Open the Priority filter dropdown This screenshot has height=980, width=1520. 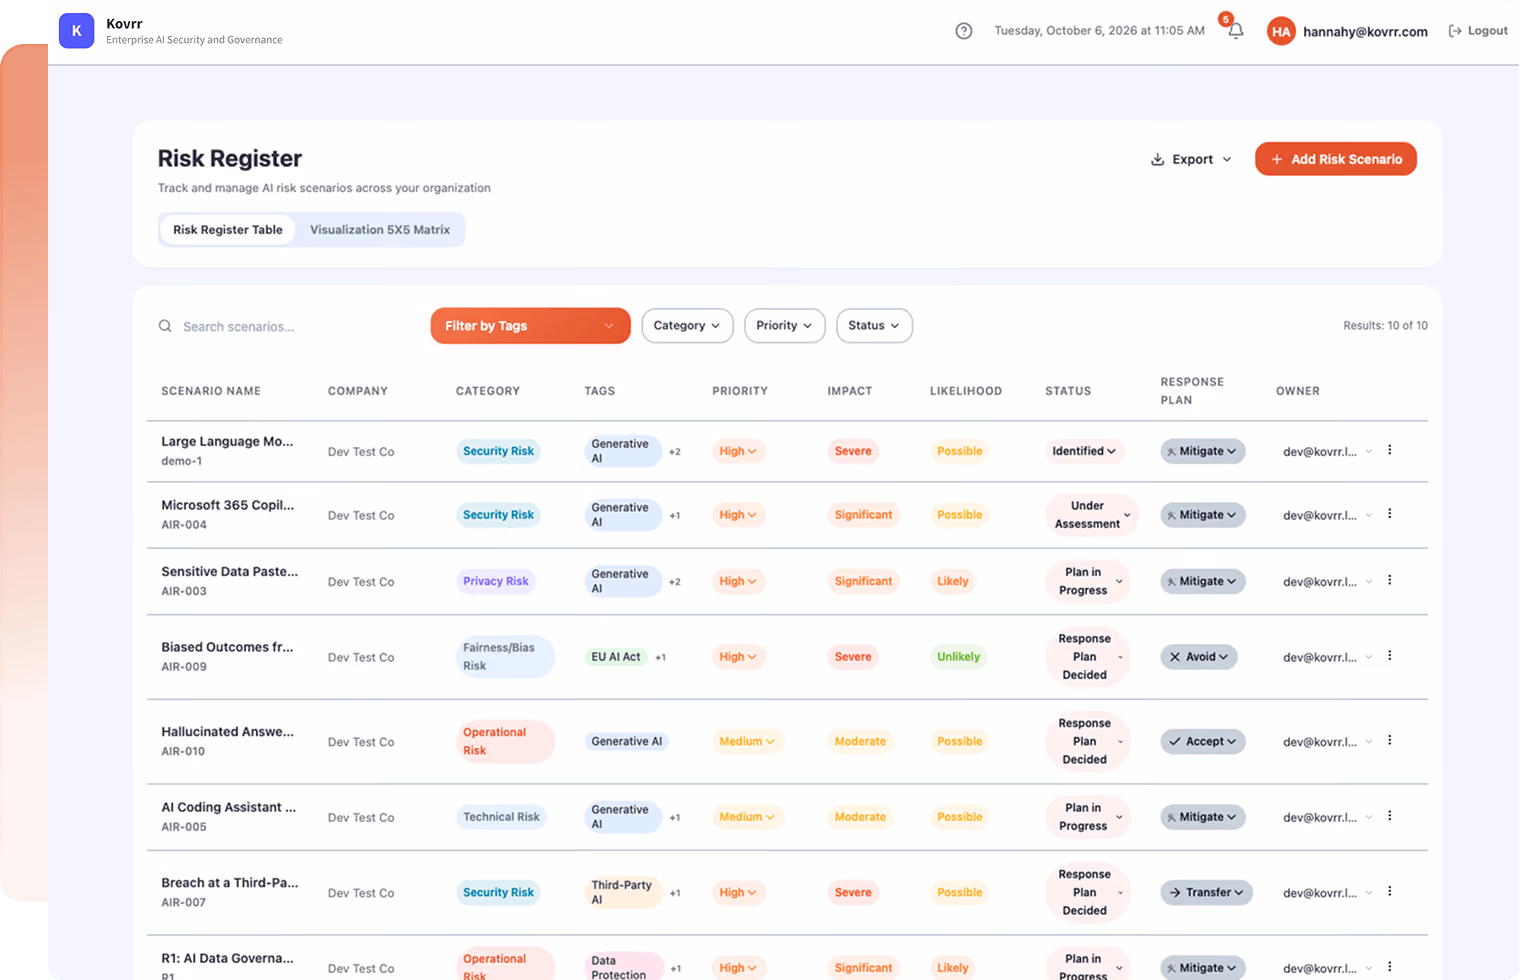[x=784, y=326]
